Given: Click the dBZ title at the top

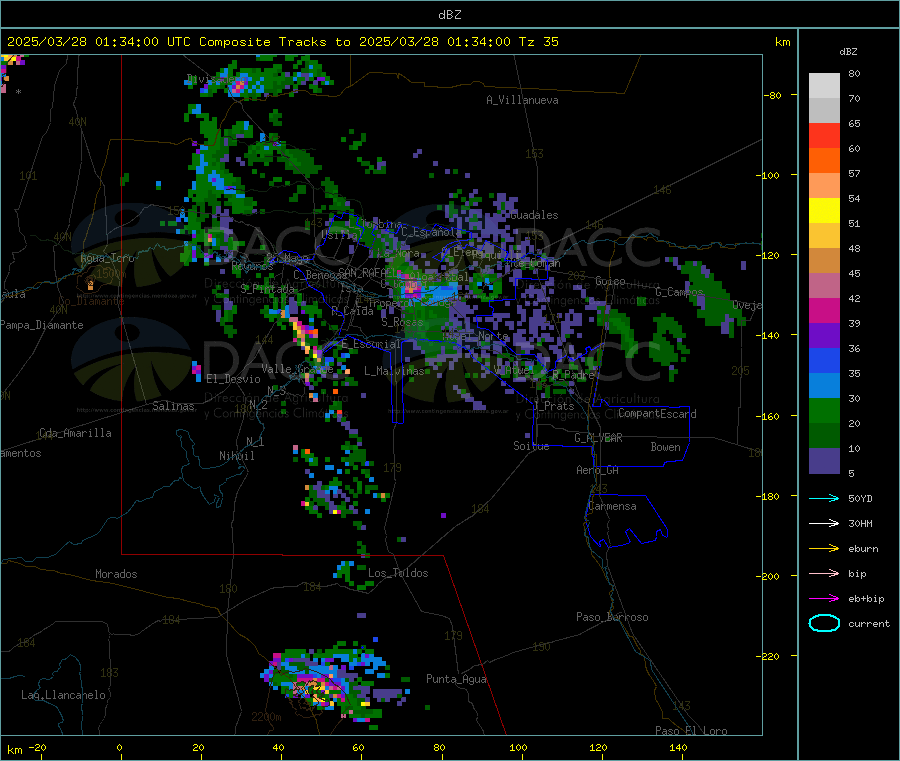Looking at the screenshot, I should 449,15.
